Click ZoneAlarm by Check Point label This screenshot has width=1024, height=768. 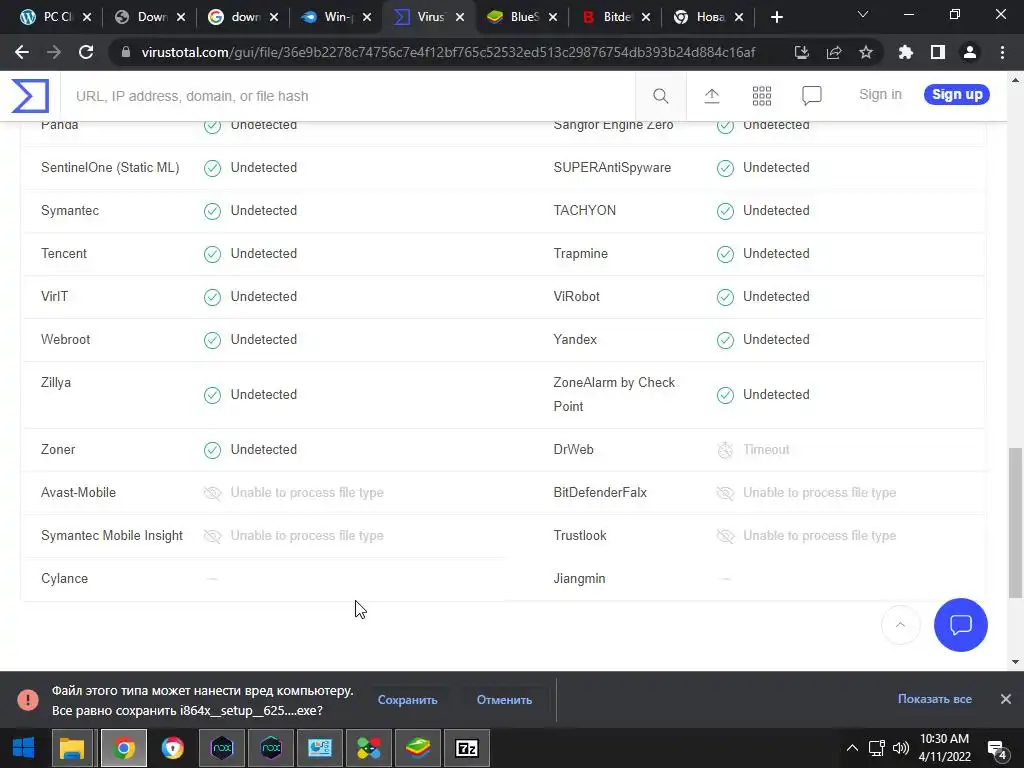point(614,394)
